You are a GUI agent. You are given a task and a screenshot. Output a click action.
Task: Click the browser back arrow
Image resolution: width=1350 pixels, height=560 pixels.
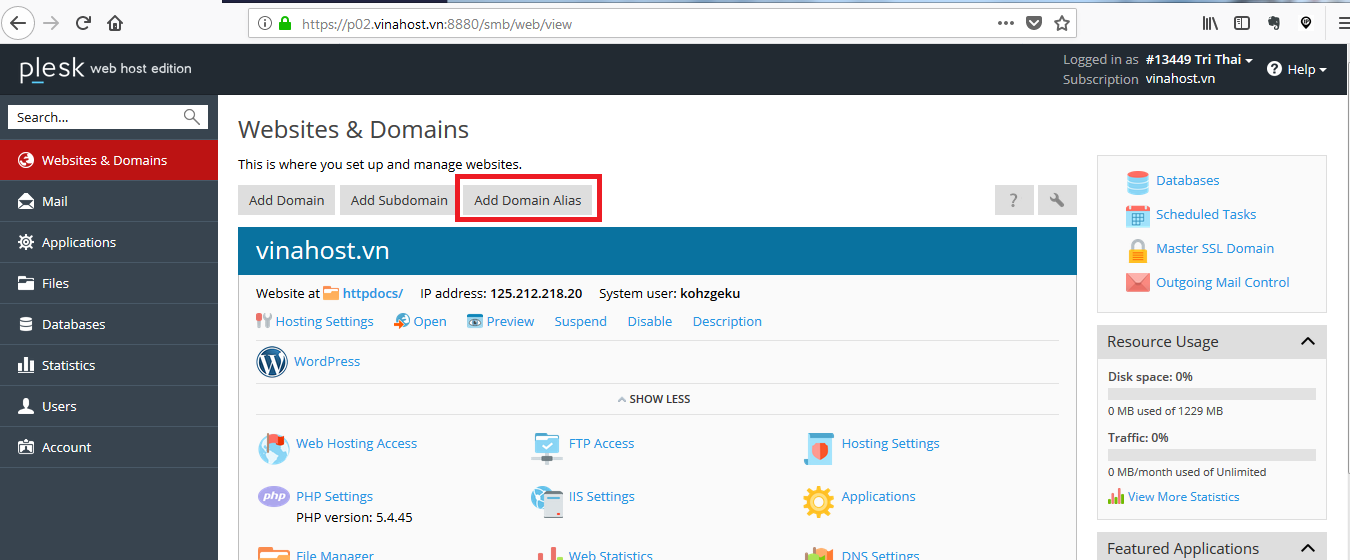pyautogui.click(x=18, y=22)
